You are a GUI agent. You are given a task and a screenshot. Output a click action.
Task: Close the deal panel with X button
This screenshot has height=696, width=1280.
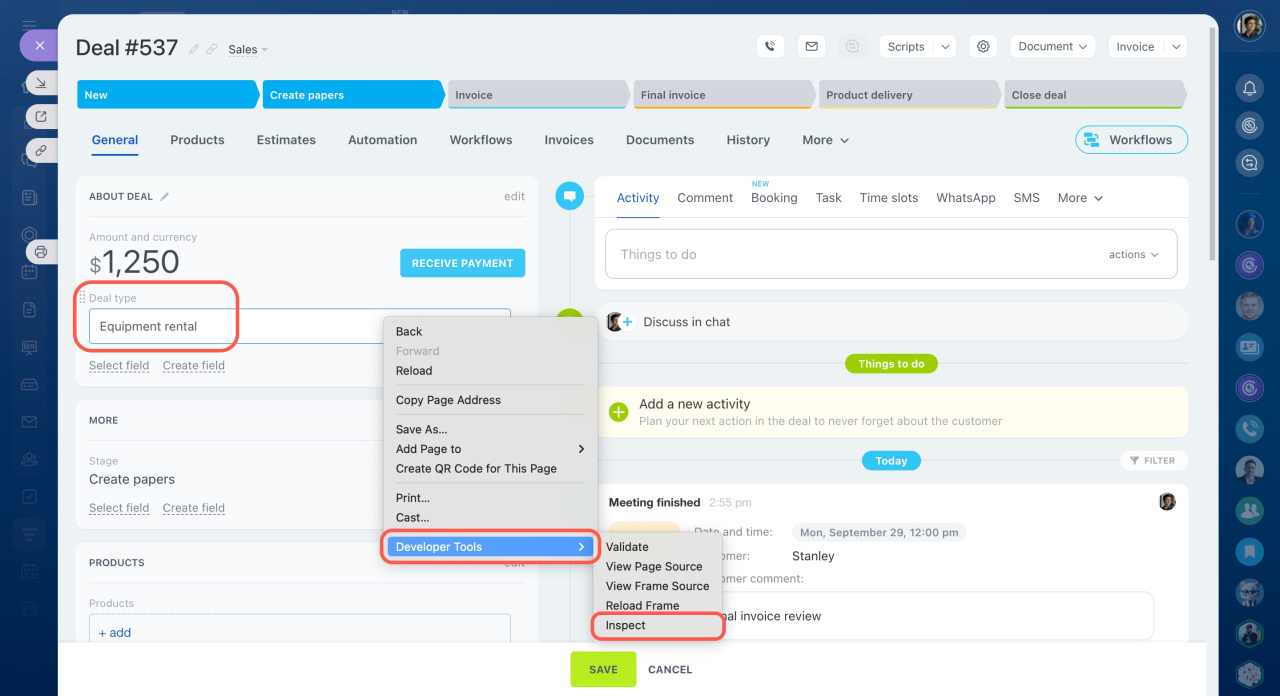(x=40, y=45)
